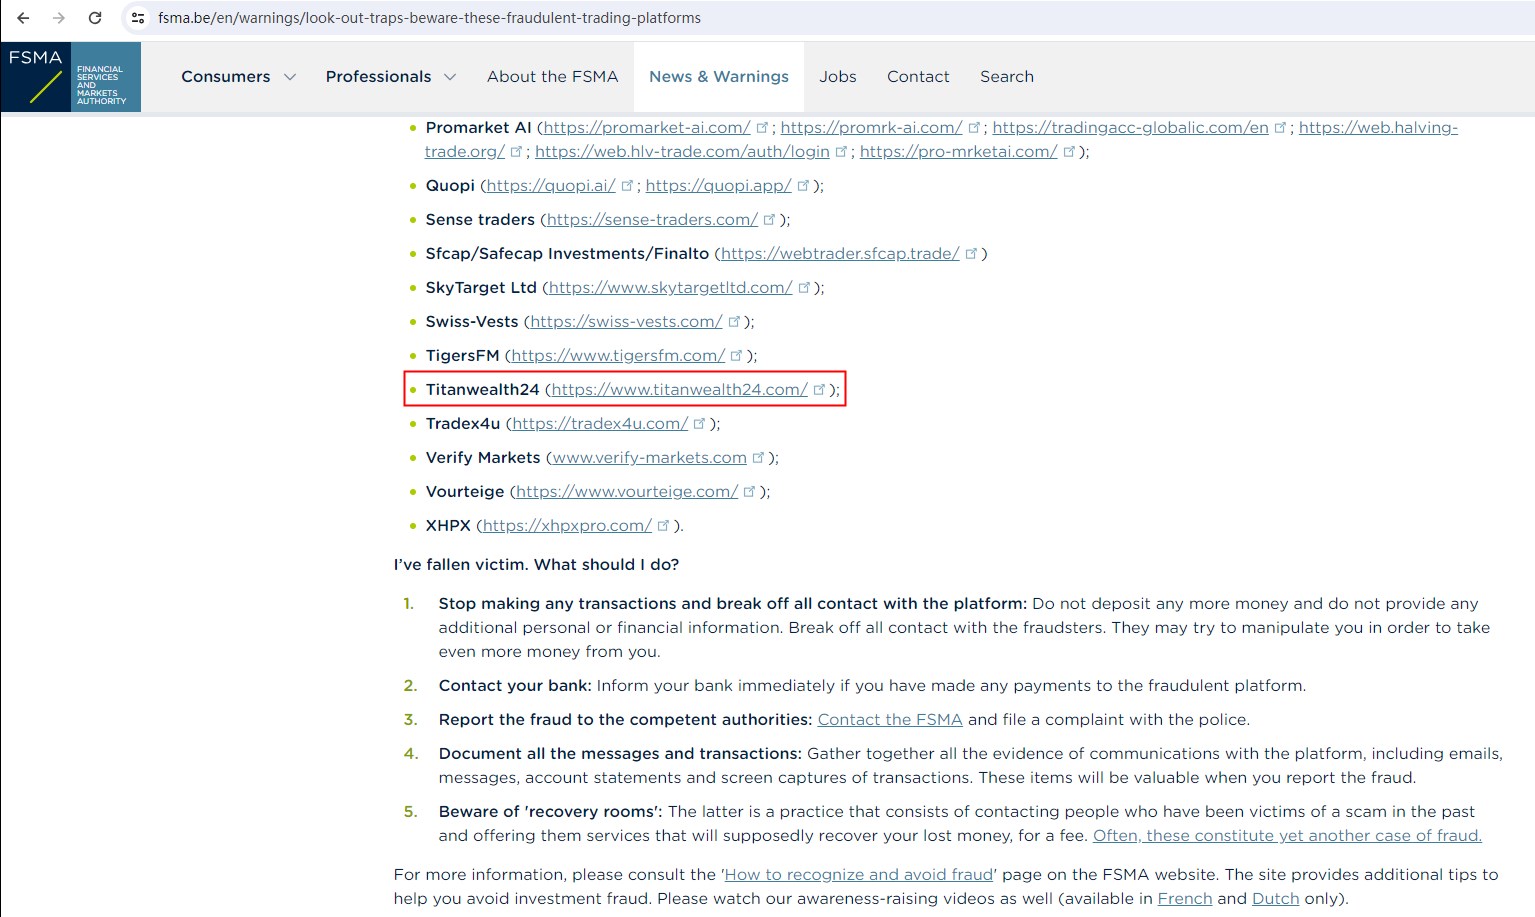This screenshot has width=1535, height=917.
Task: Click the 'I've fallen victim. What should I do?' heading
Action: click(536, 565)
